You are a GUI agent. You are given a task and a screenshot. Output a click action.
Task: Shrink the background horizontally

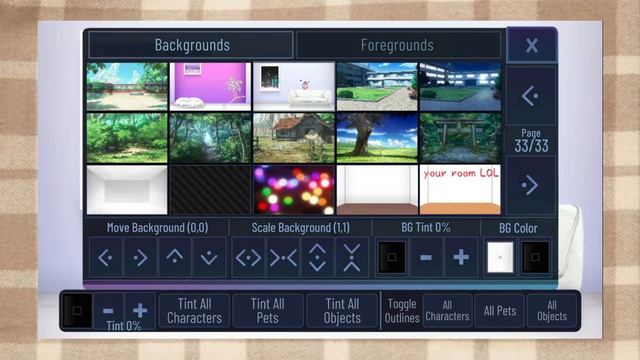point(283,258)
